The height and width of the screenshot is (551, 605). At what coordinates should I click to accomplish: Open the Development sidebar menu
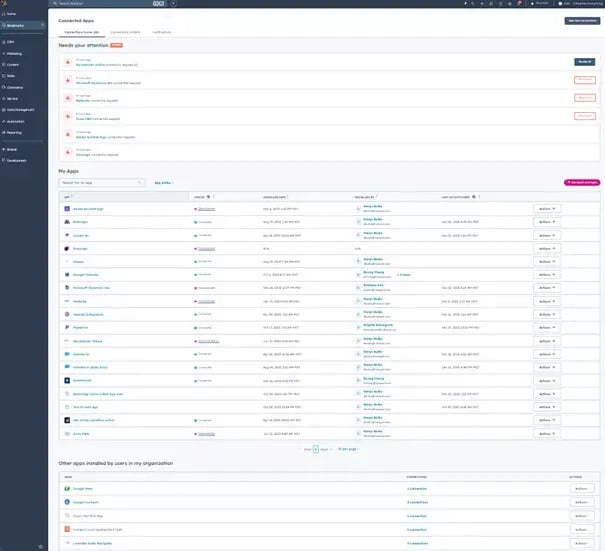click(x=16, y=160)
